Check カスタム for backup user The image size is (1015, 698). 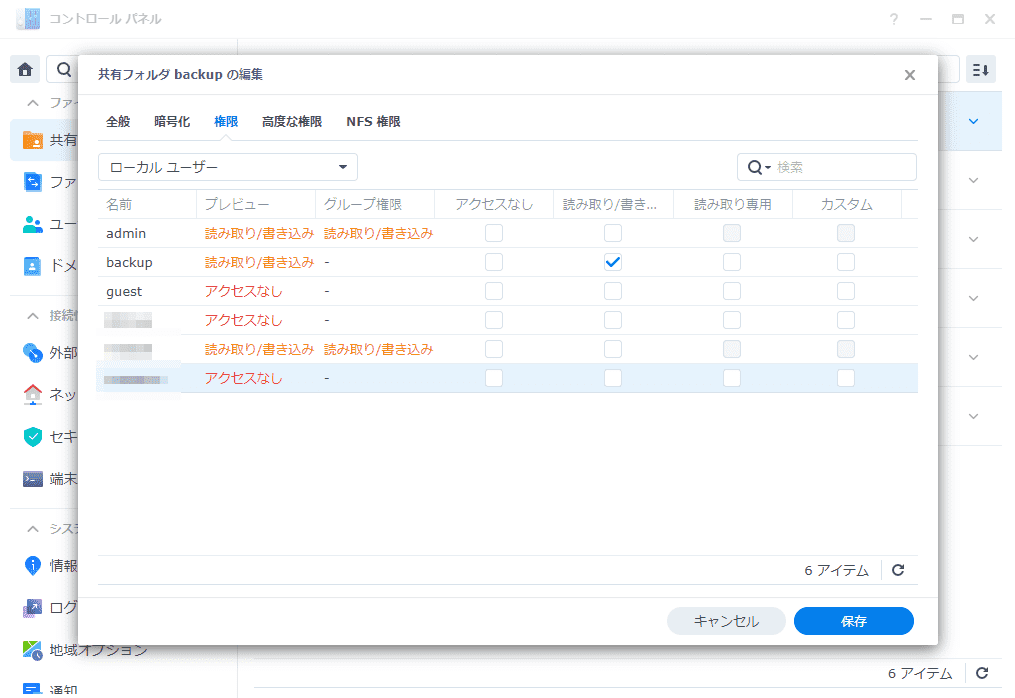(x=846, y=262)
